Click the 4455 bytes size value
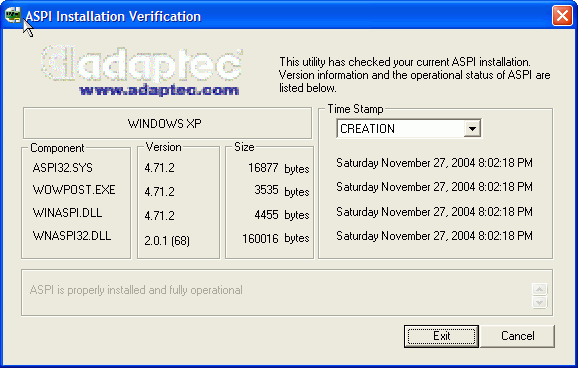The width and height of the screenshot is (578, 368). (282, 215)
